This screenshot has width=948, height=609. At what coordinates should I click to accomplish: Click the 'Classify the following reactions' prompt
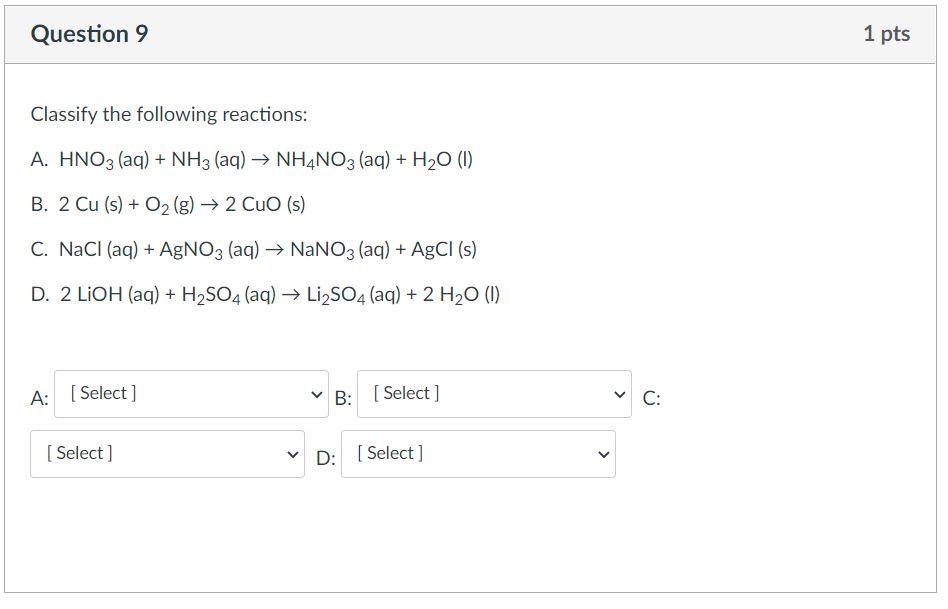[x=169, y=115]
